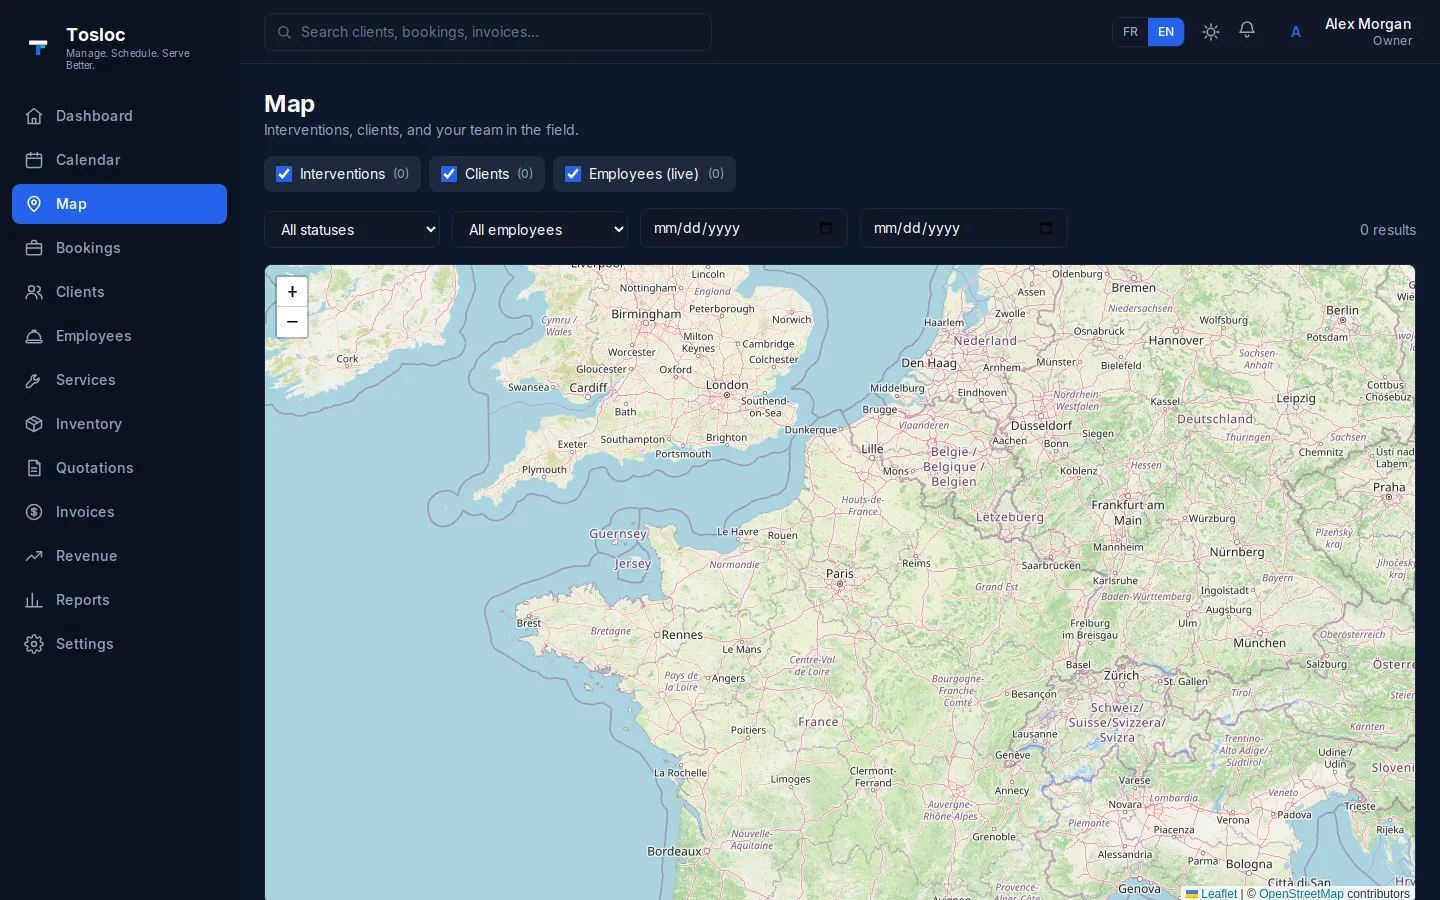This screenshot has height=900, width=1440.
Task: Select the EN language option
Action: (x=1166, y=32)
